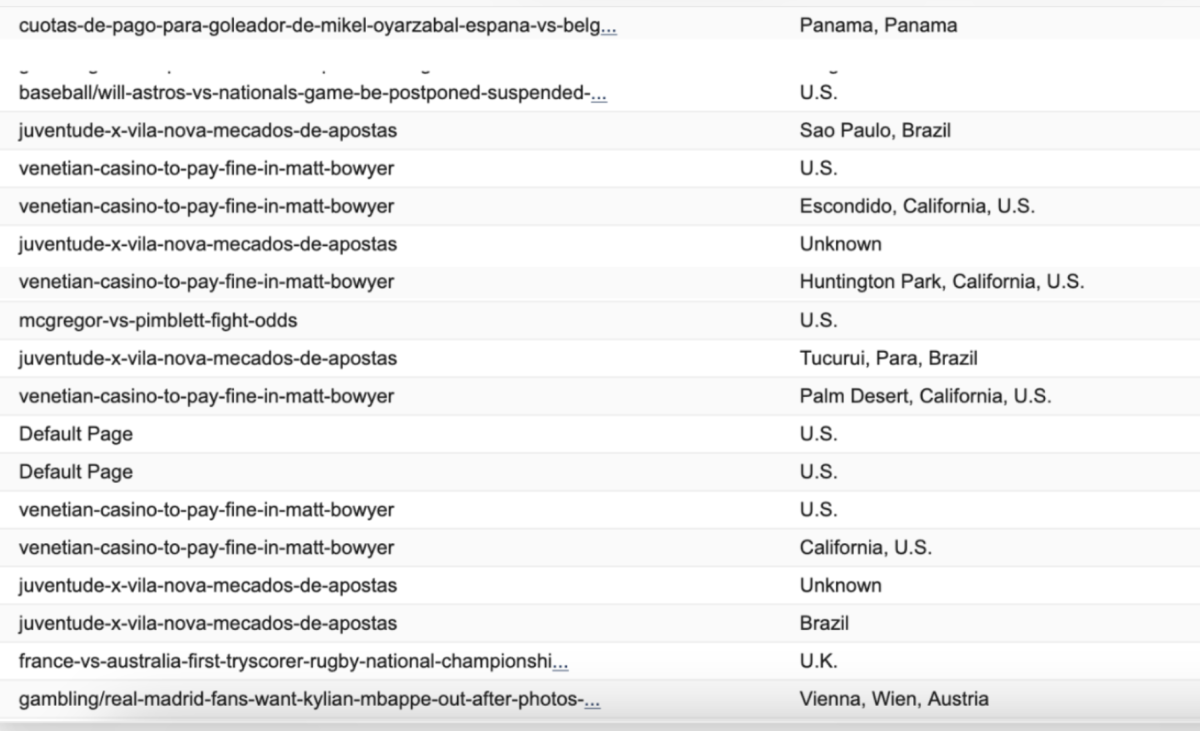This screenshot has height=731, width=1200.
Task: Select venetian-casino row from Escondido, California
Action: [600, 207]
